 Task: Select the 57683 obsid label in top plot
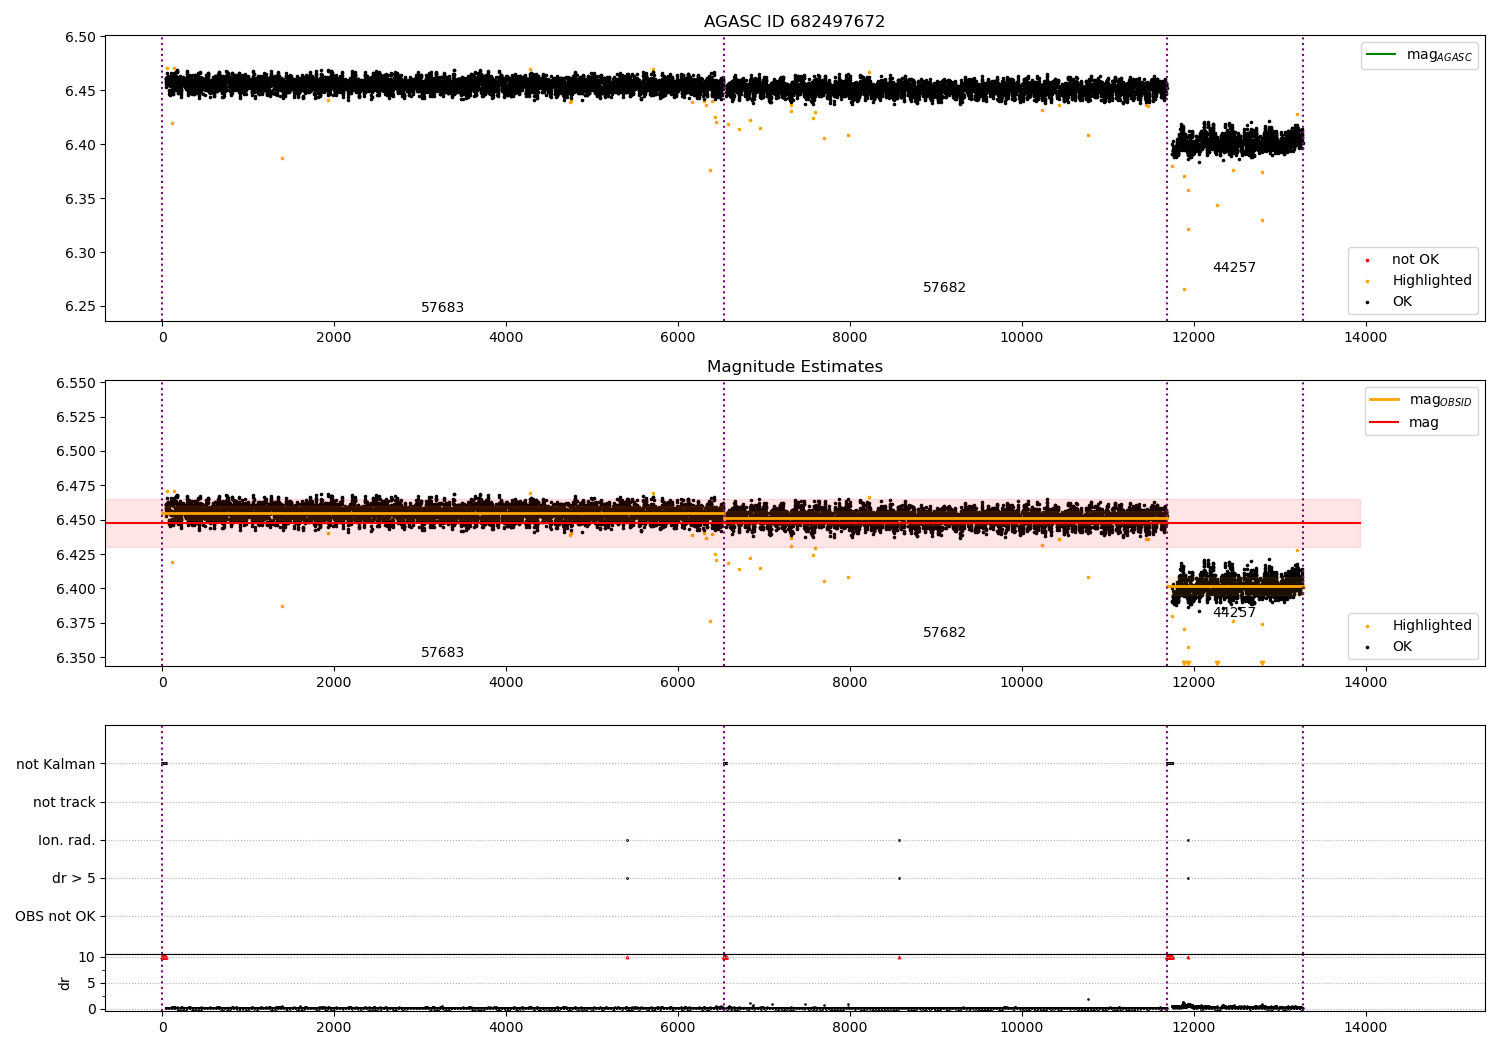click(442, 308)
